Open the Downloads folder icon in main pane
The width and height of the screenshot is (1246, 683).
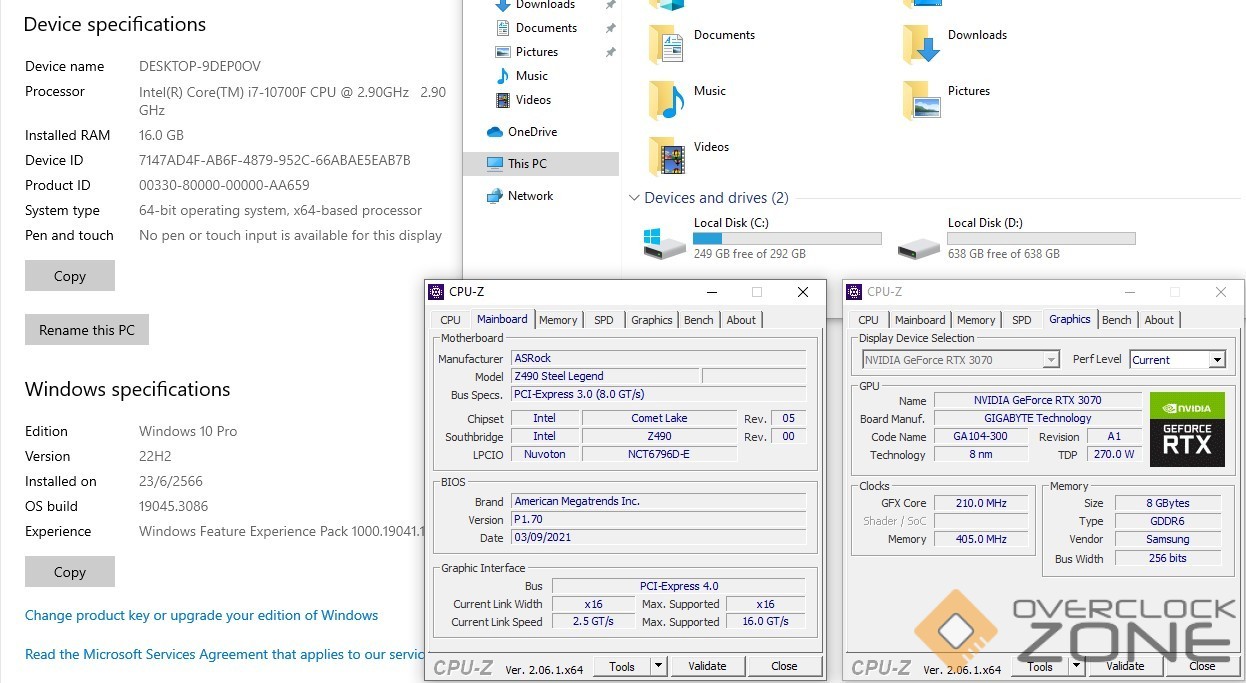point(921,45)
